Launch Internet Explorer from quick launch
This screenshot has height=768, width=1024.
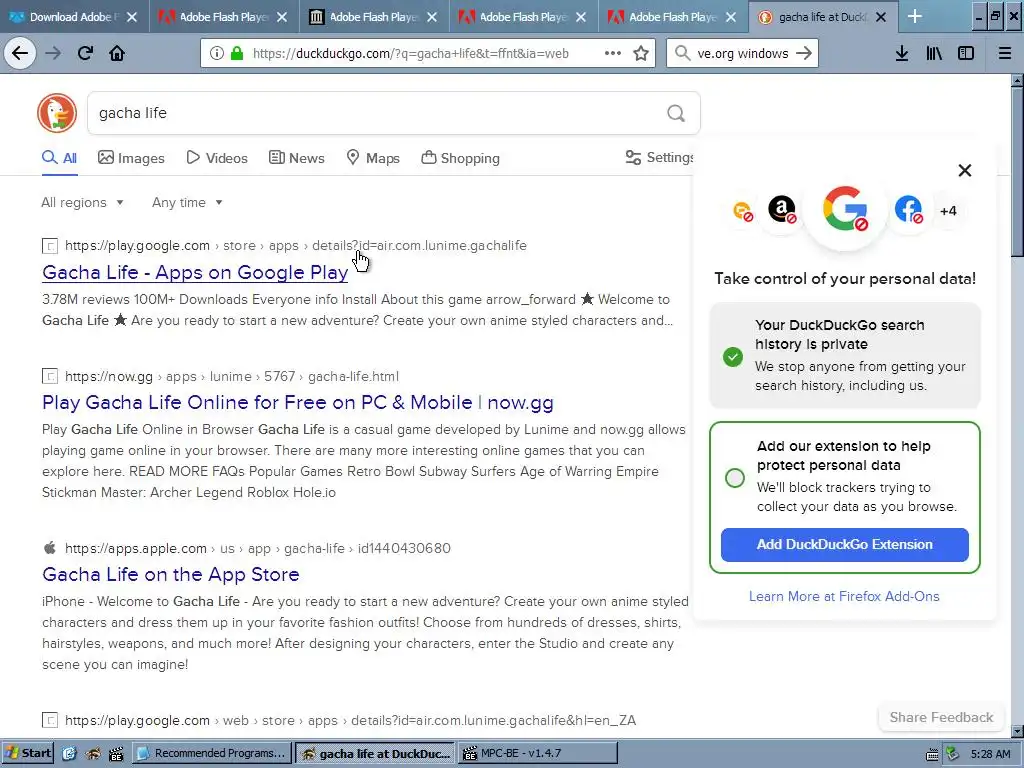(x=69, y=754)
